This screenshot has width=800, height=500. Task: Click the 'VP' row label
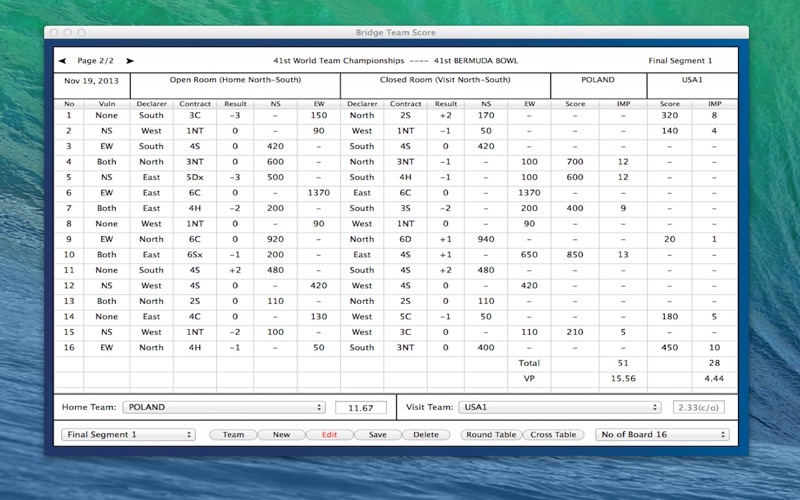529,379
